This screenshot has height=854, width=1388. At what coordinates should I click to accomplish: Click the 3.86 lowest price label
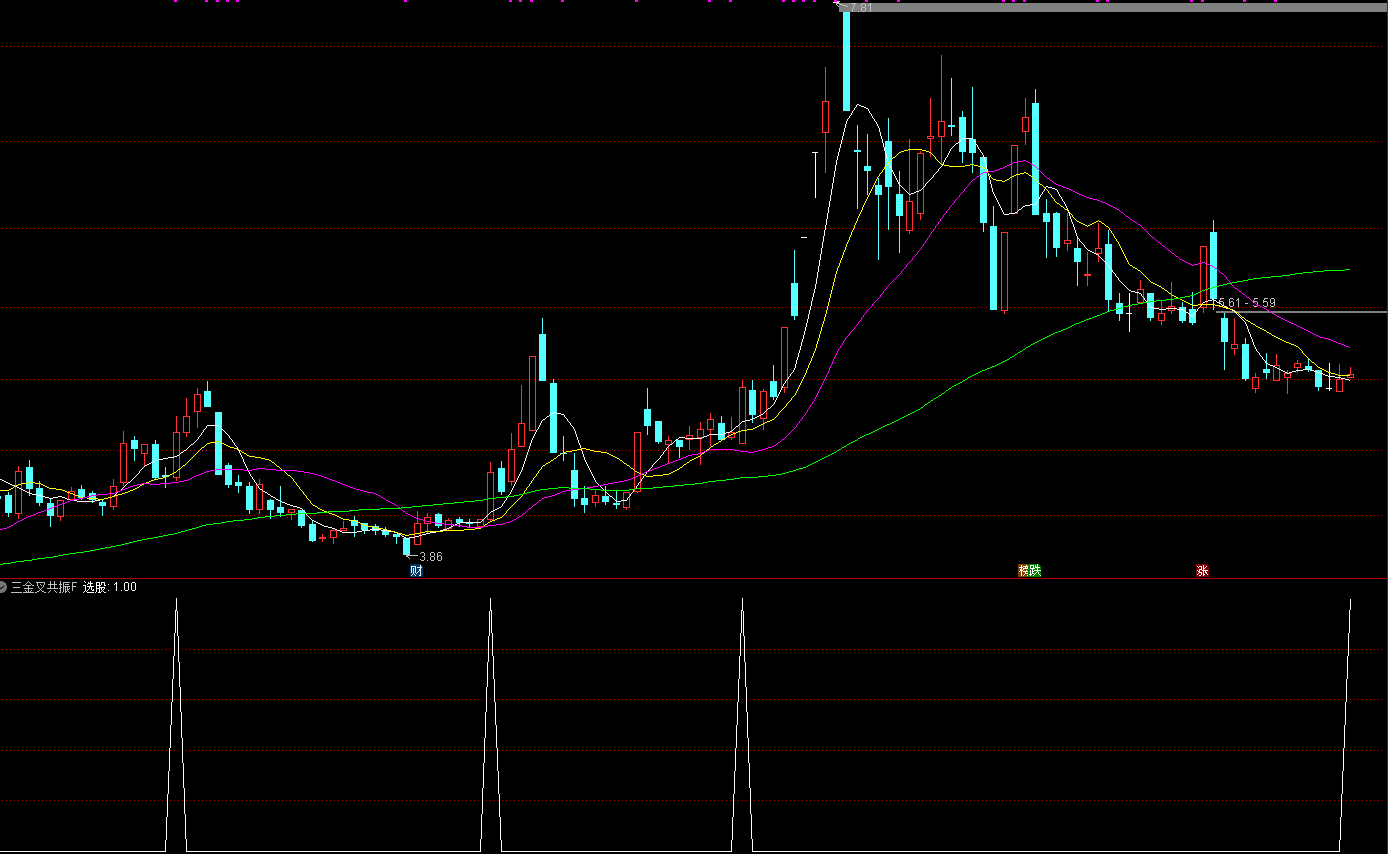pos(430,557)
